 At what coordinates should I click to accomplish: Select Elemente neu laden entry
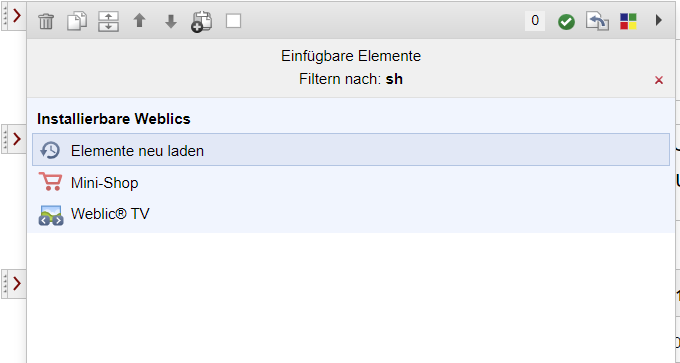(x=351, y=150)
